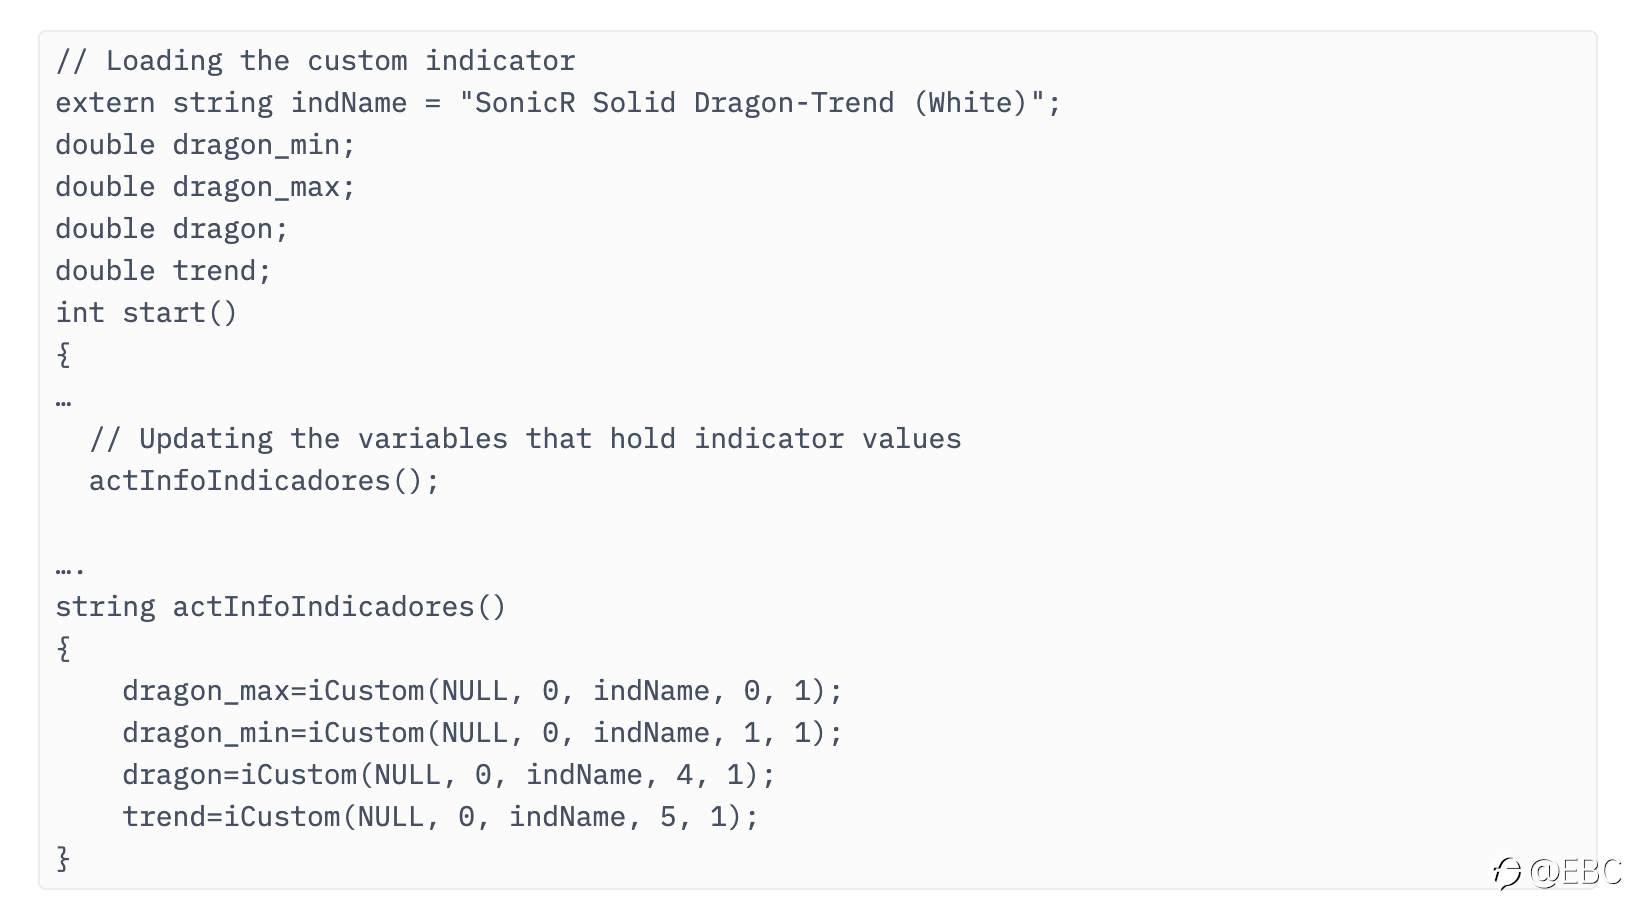Click the dragon_min=iCustom assignment line

pos(482,733)
